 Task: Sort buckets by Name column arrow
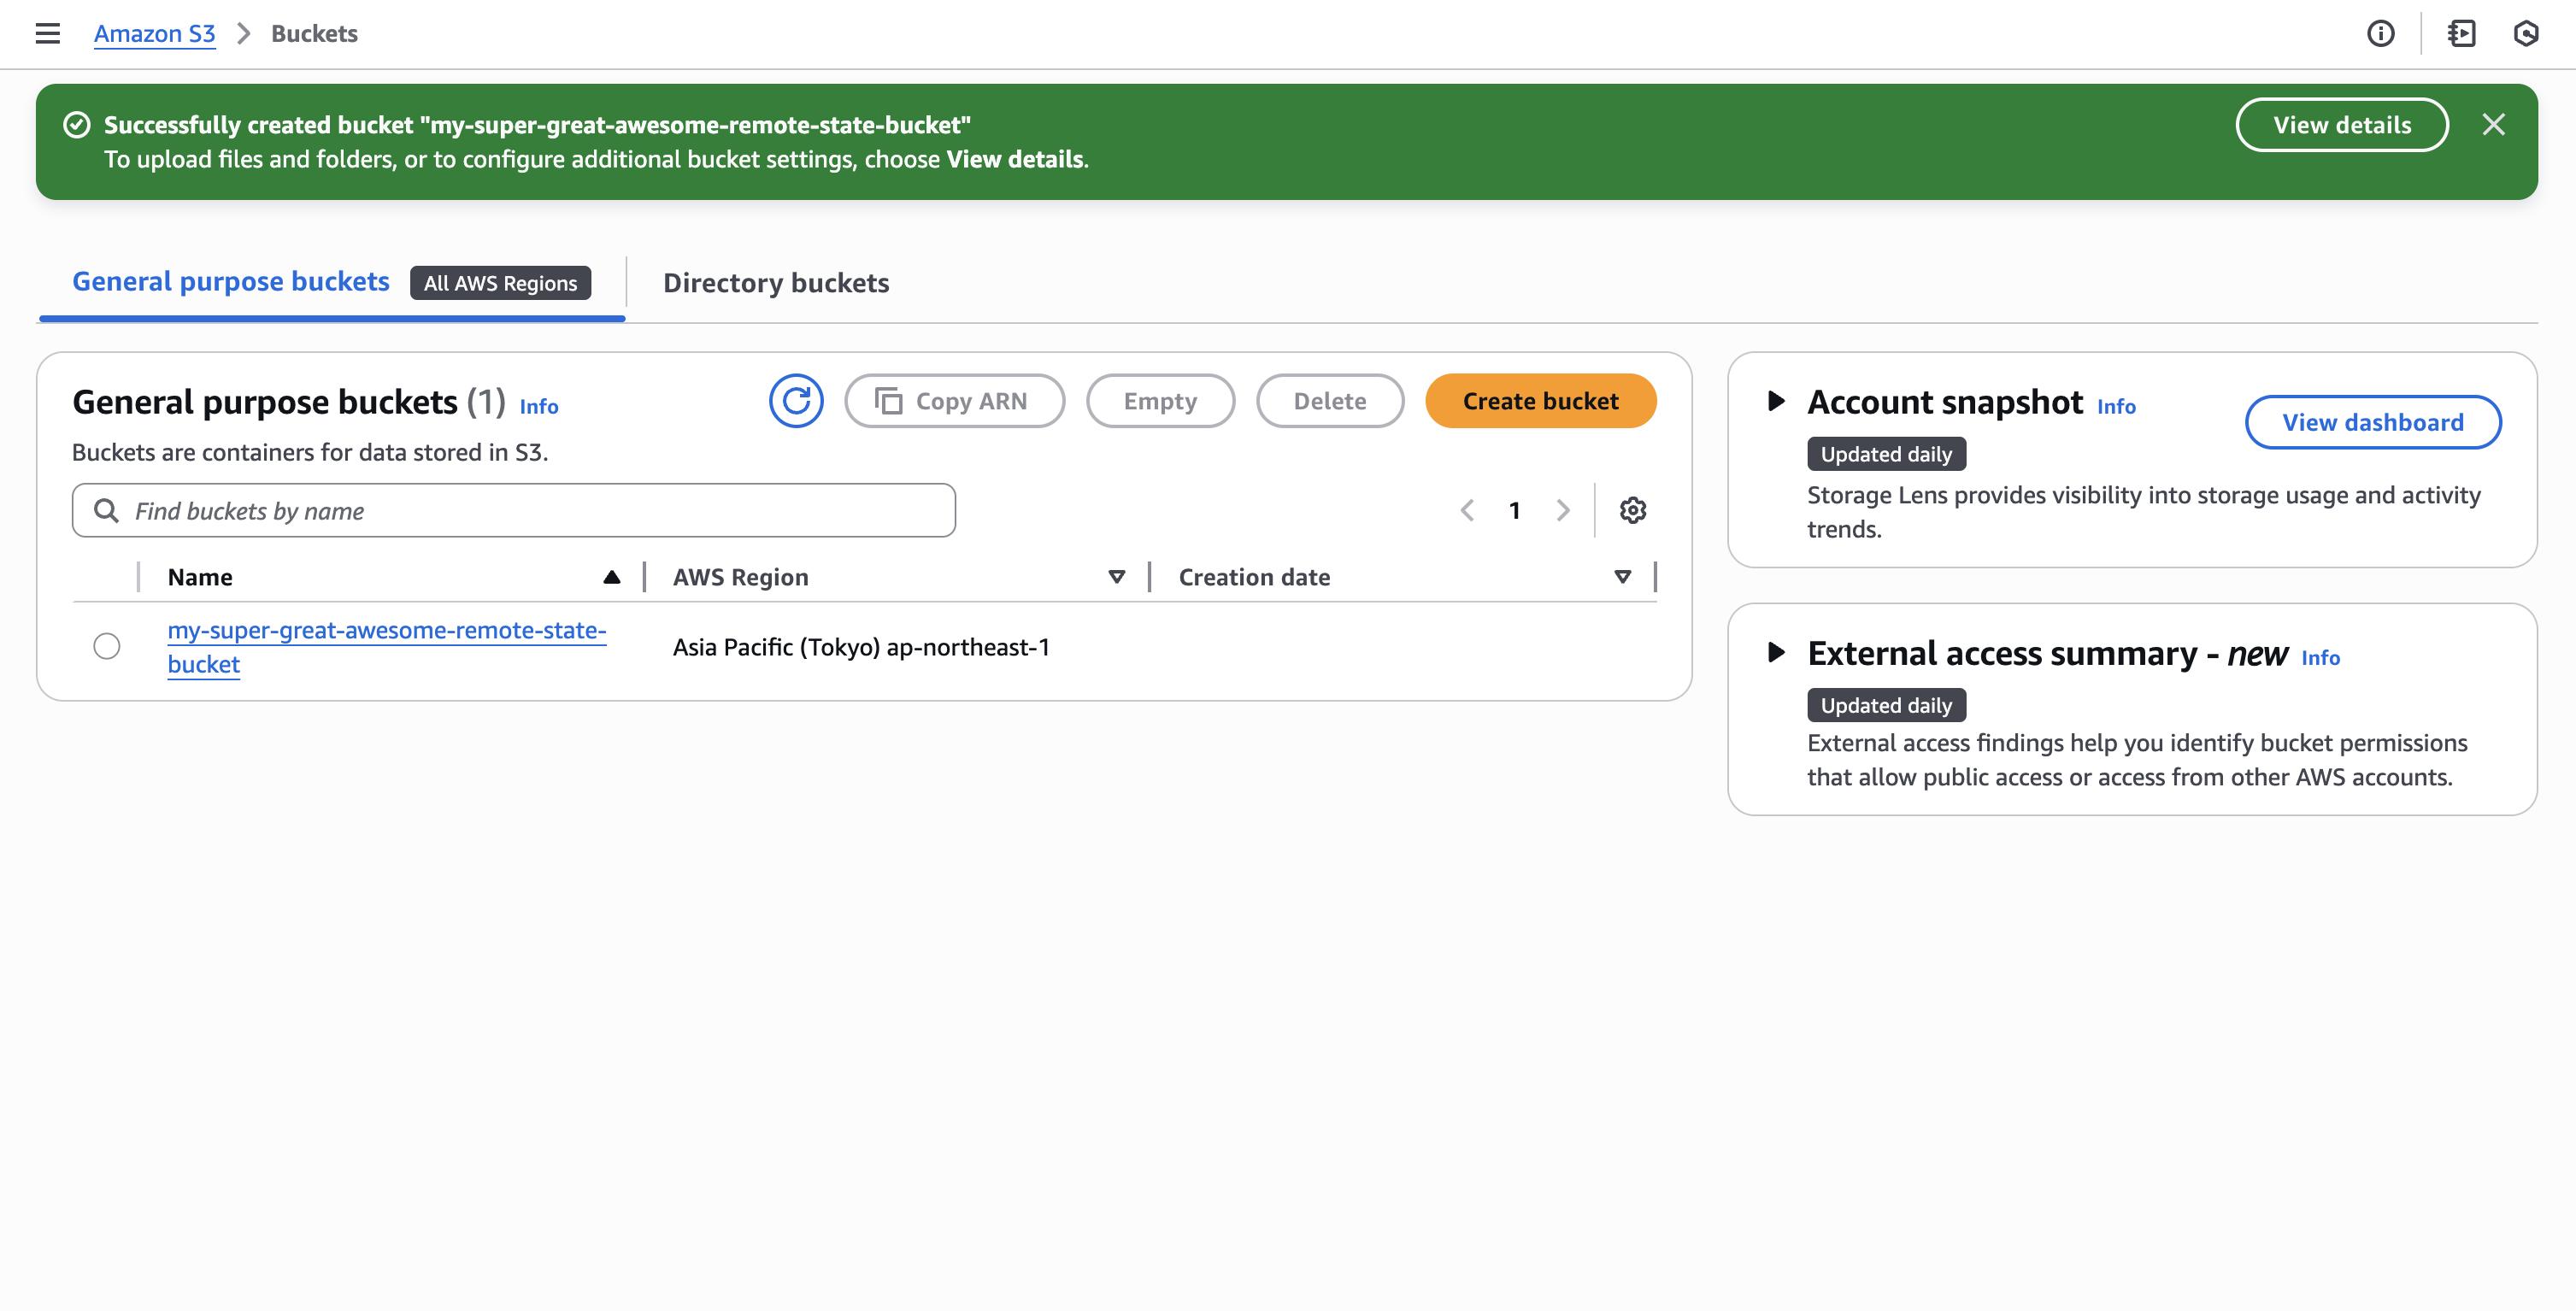click(x=611, y=577)
